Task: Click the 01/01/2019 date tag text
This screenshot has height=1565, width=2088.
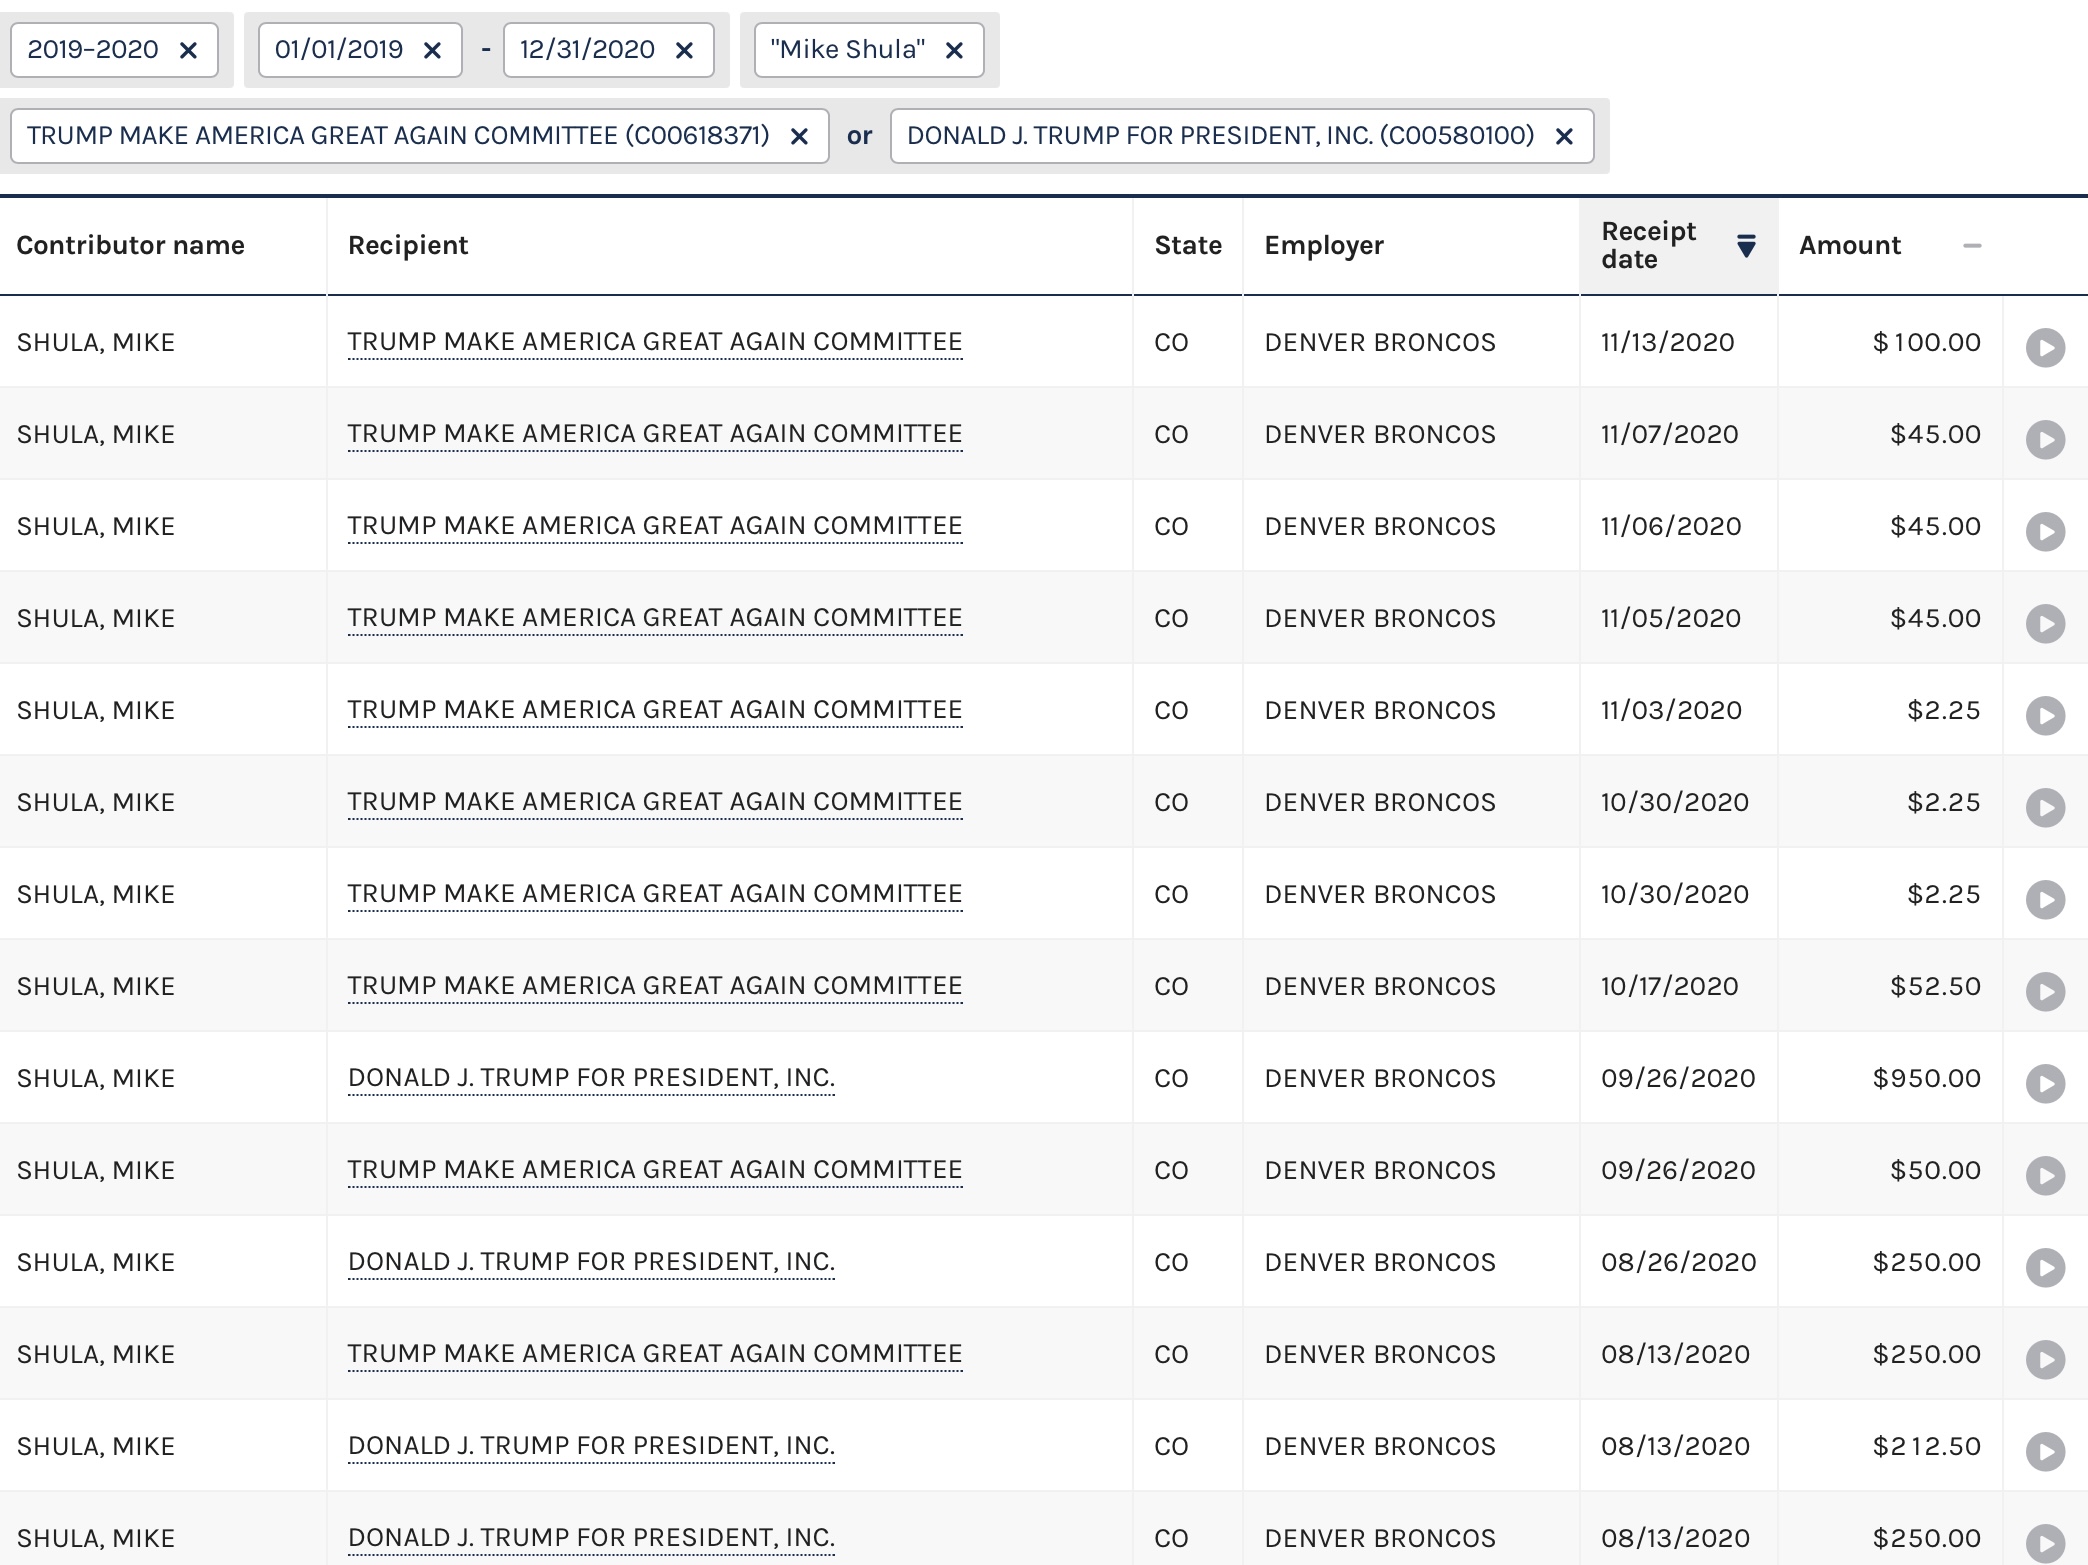Action: point(339,50)
